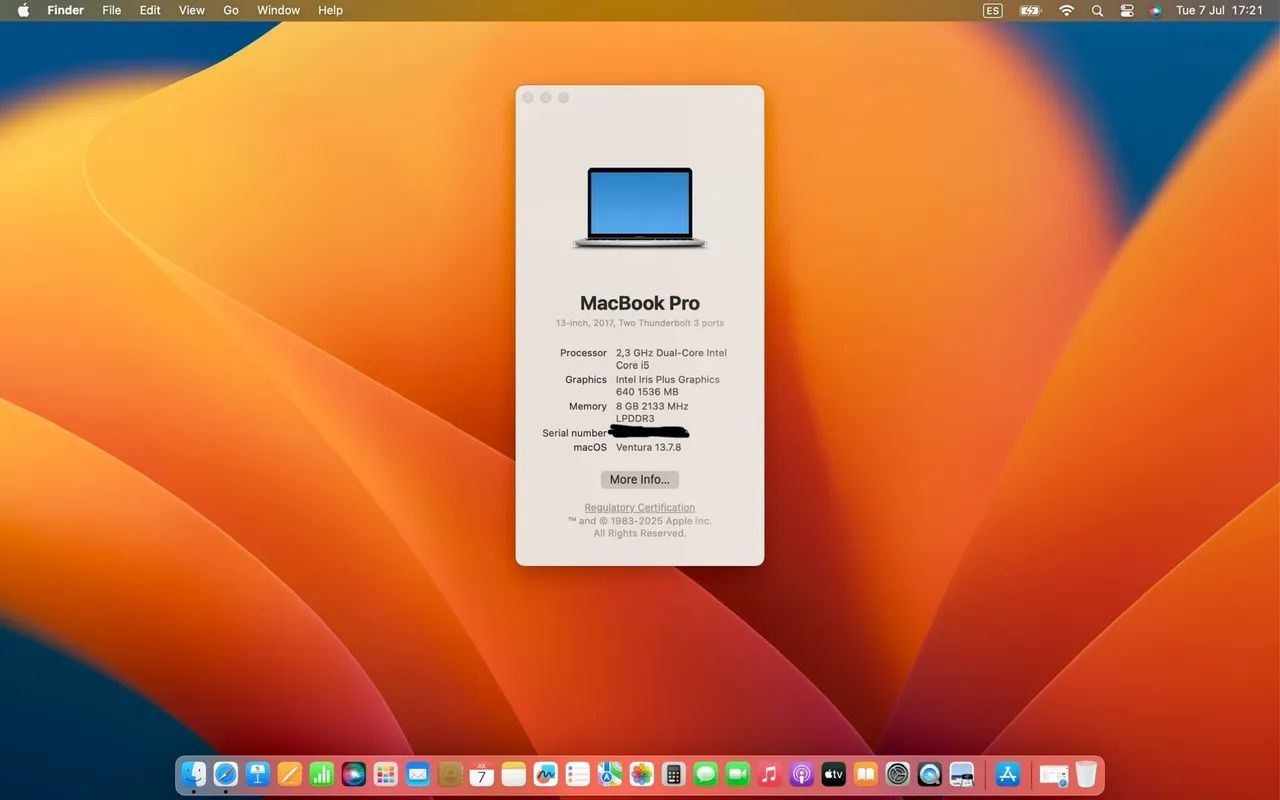
Task: Click the Ventura 13.7.8 version text
Action: pyautogui.click(x=648, y=447)
